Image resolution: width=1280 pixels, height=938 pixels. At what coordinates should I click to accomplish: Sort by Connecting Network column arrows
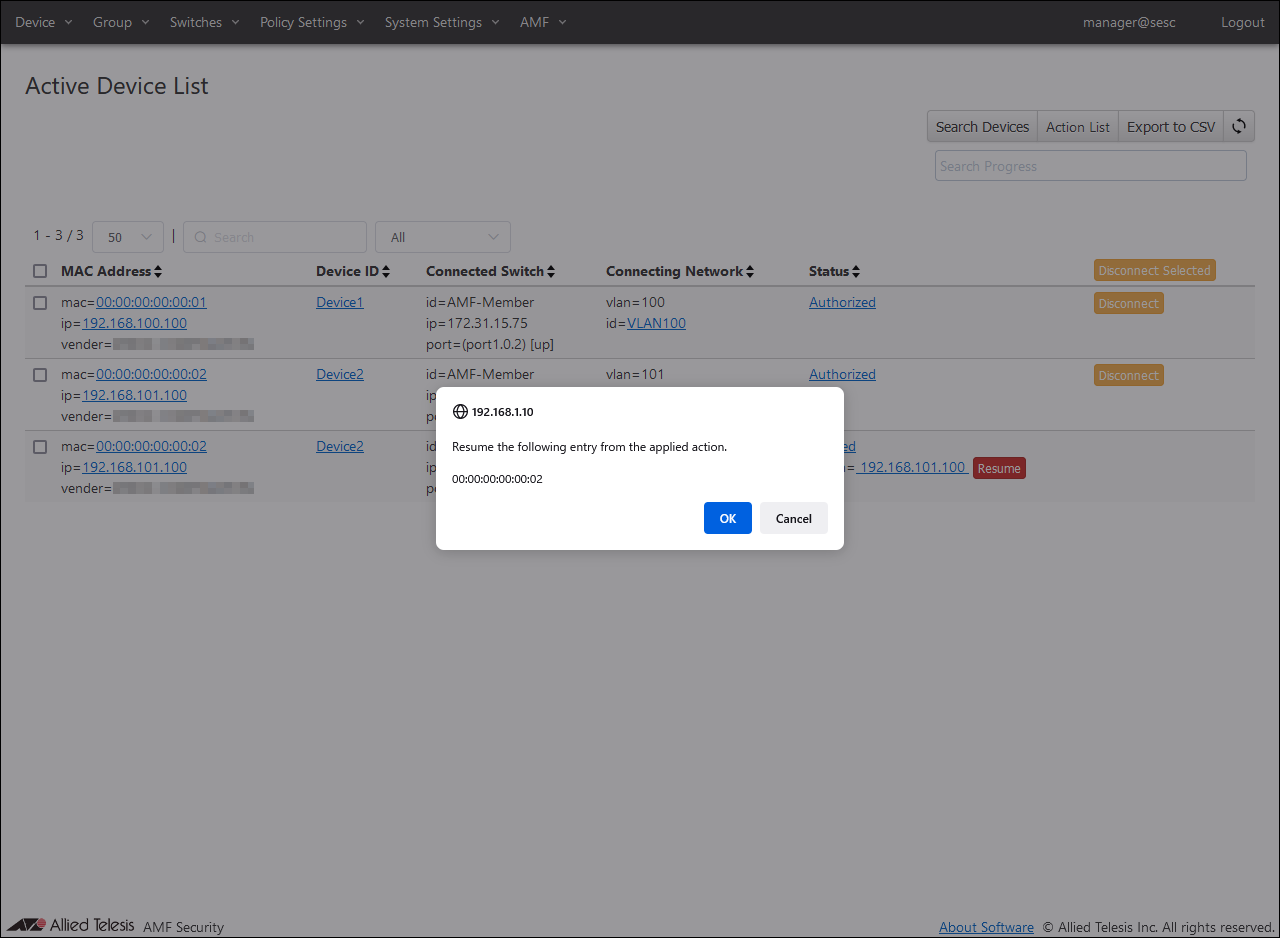tap(750, 272)
